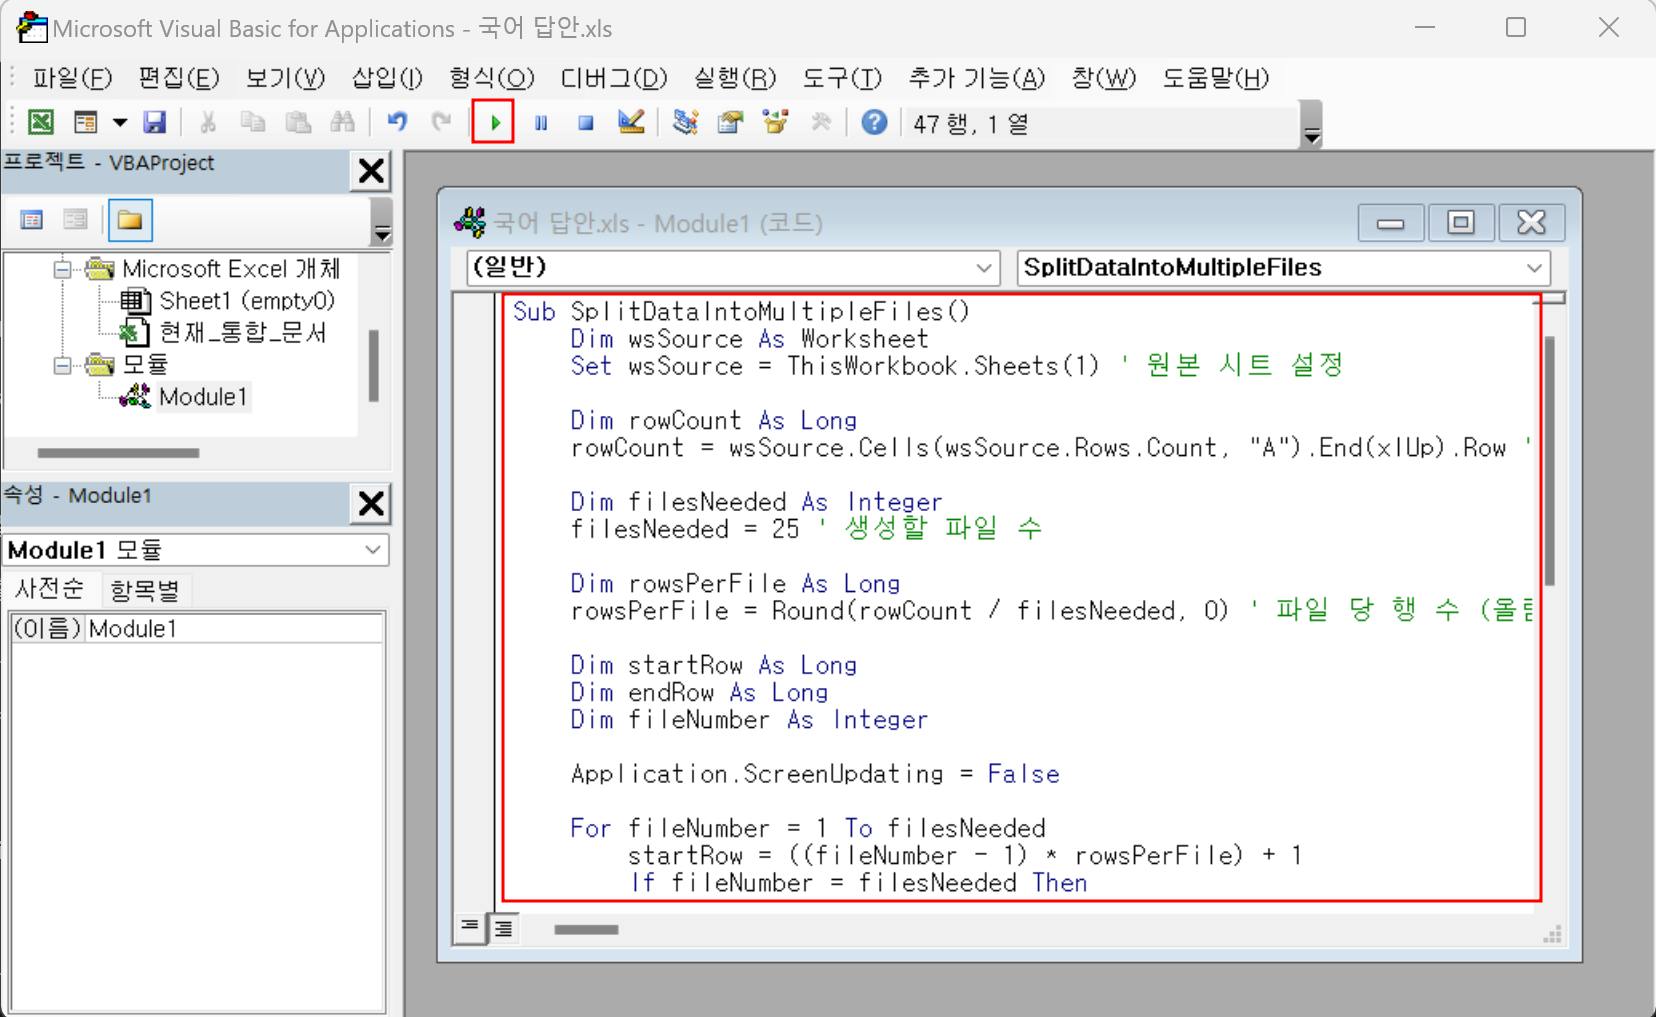Open the 삽입(I) menu
The width and height of the screenshot is (1656, 1017).
(387, 78)
